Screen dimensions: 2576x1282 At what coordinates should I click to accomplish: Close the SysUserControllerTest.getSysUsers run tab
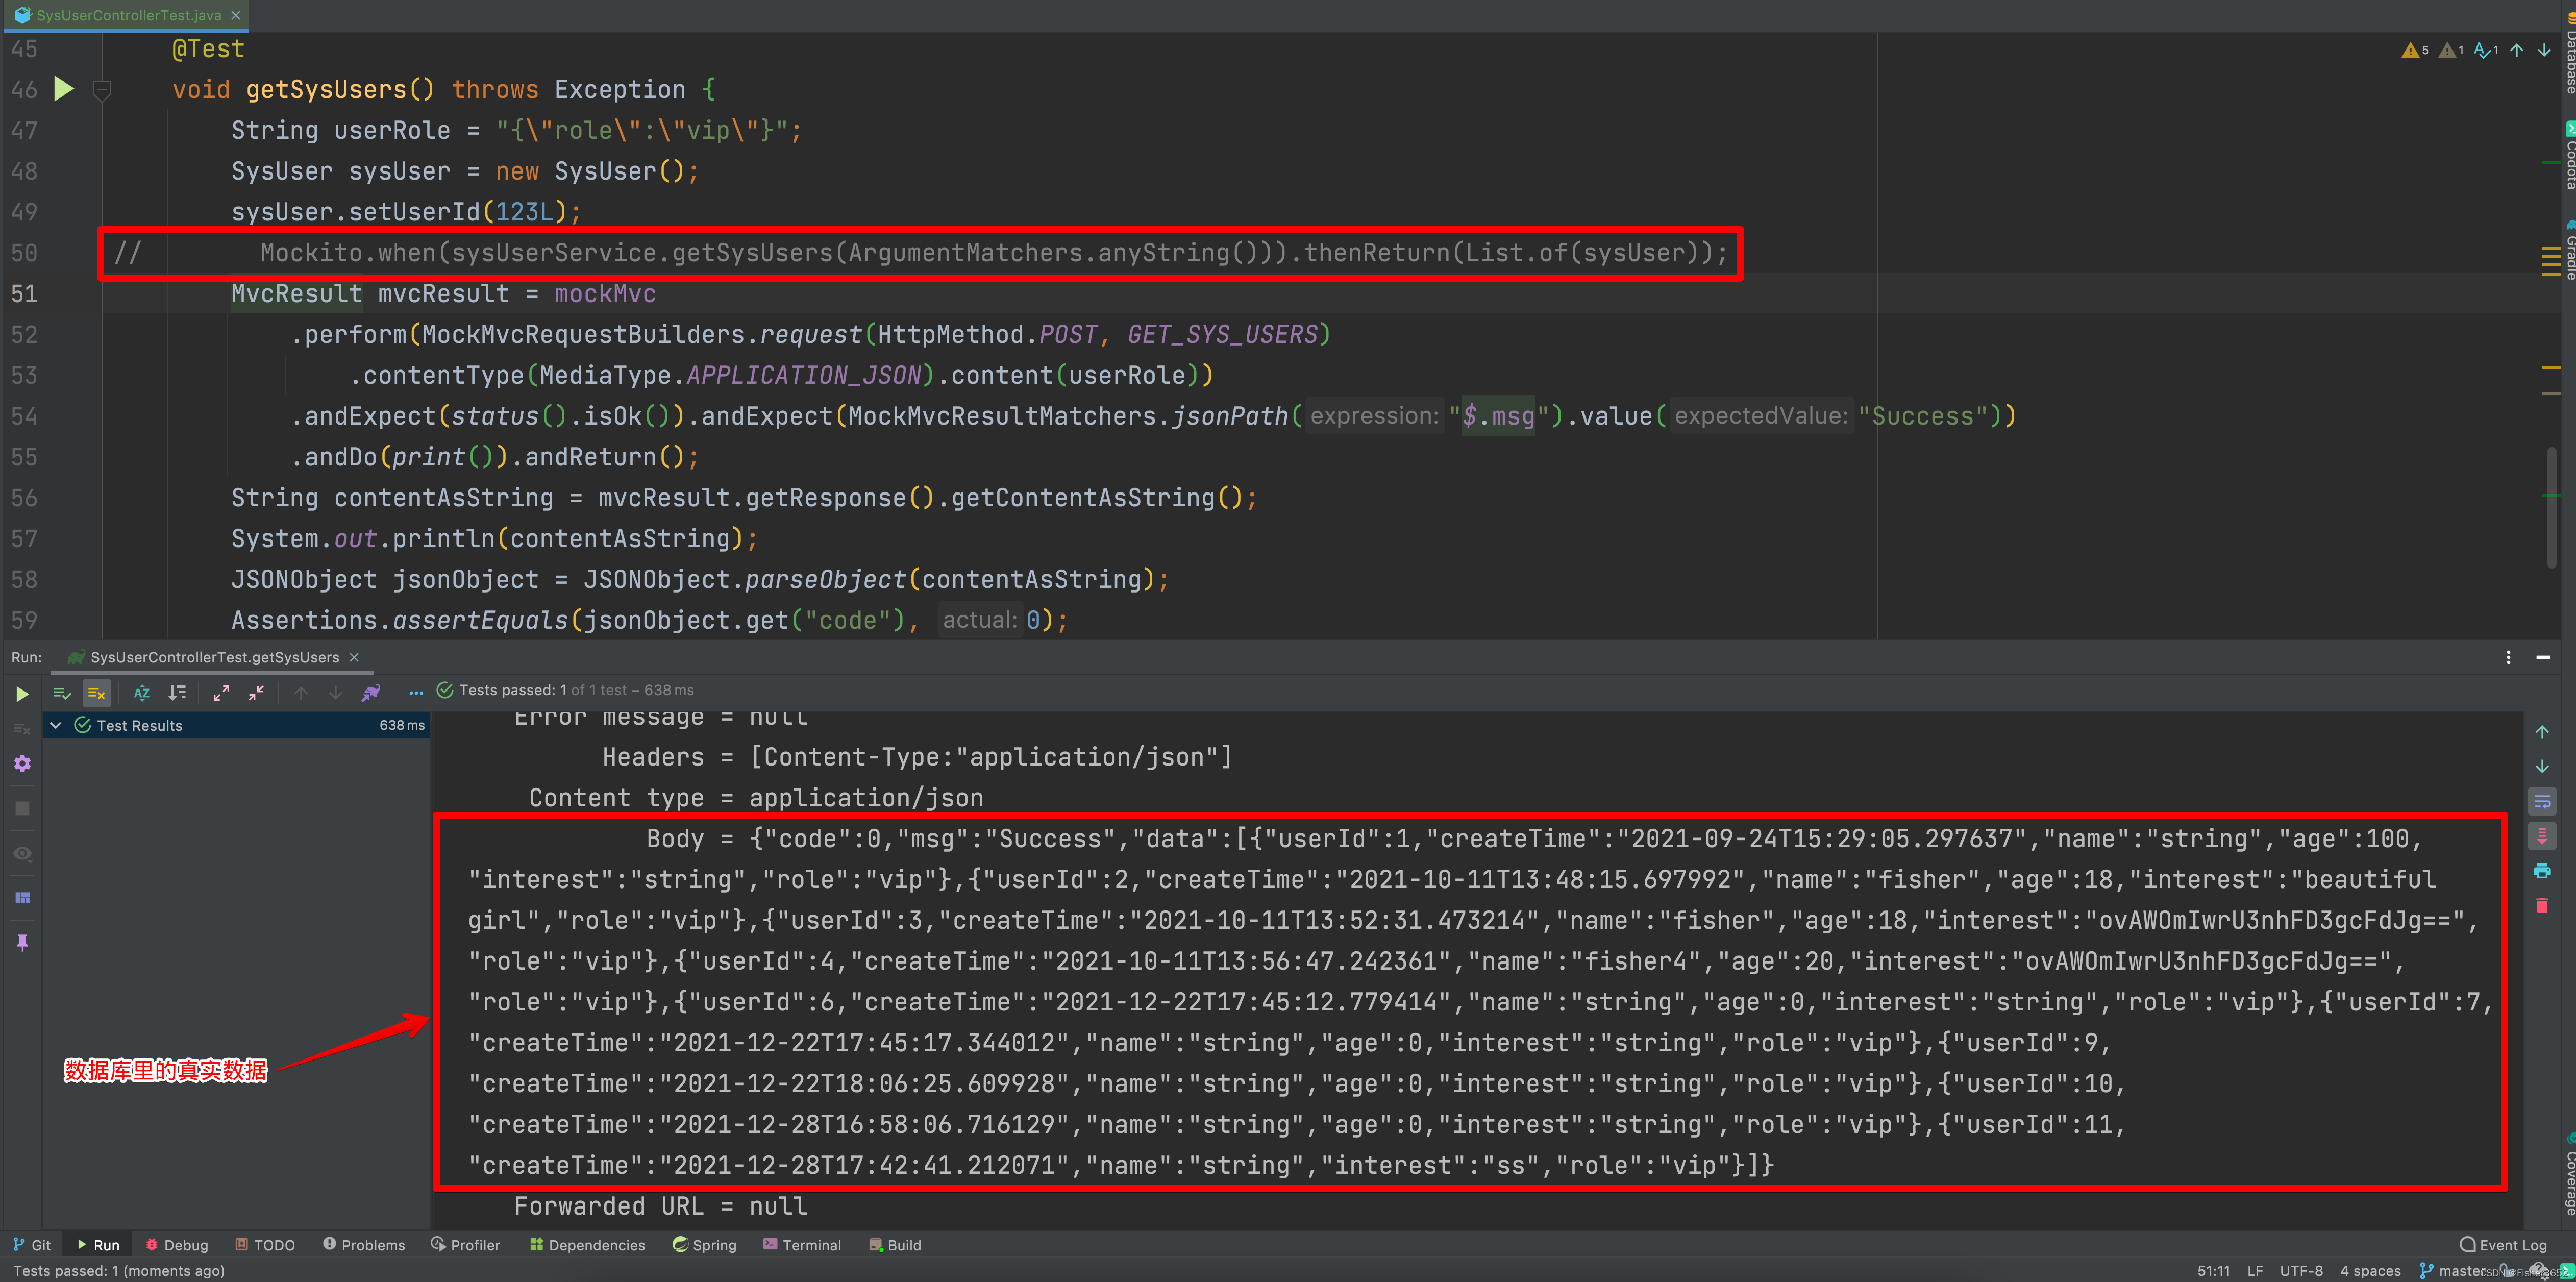[354, 657]
